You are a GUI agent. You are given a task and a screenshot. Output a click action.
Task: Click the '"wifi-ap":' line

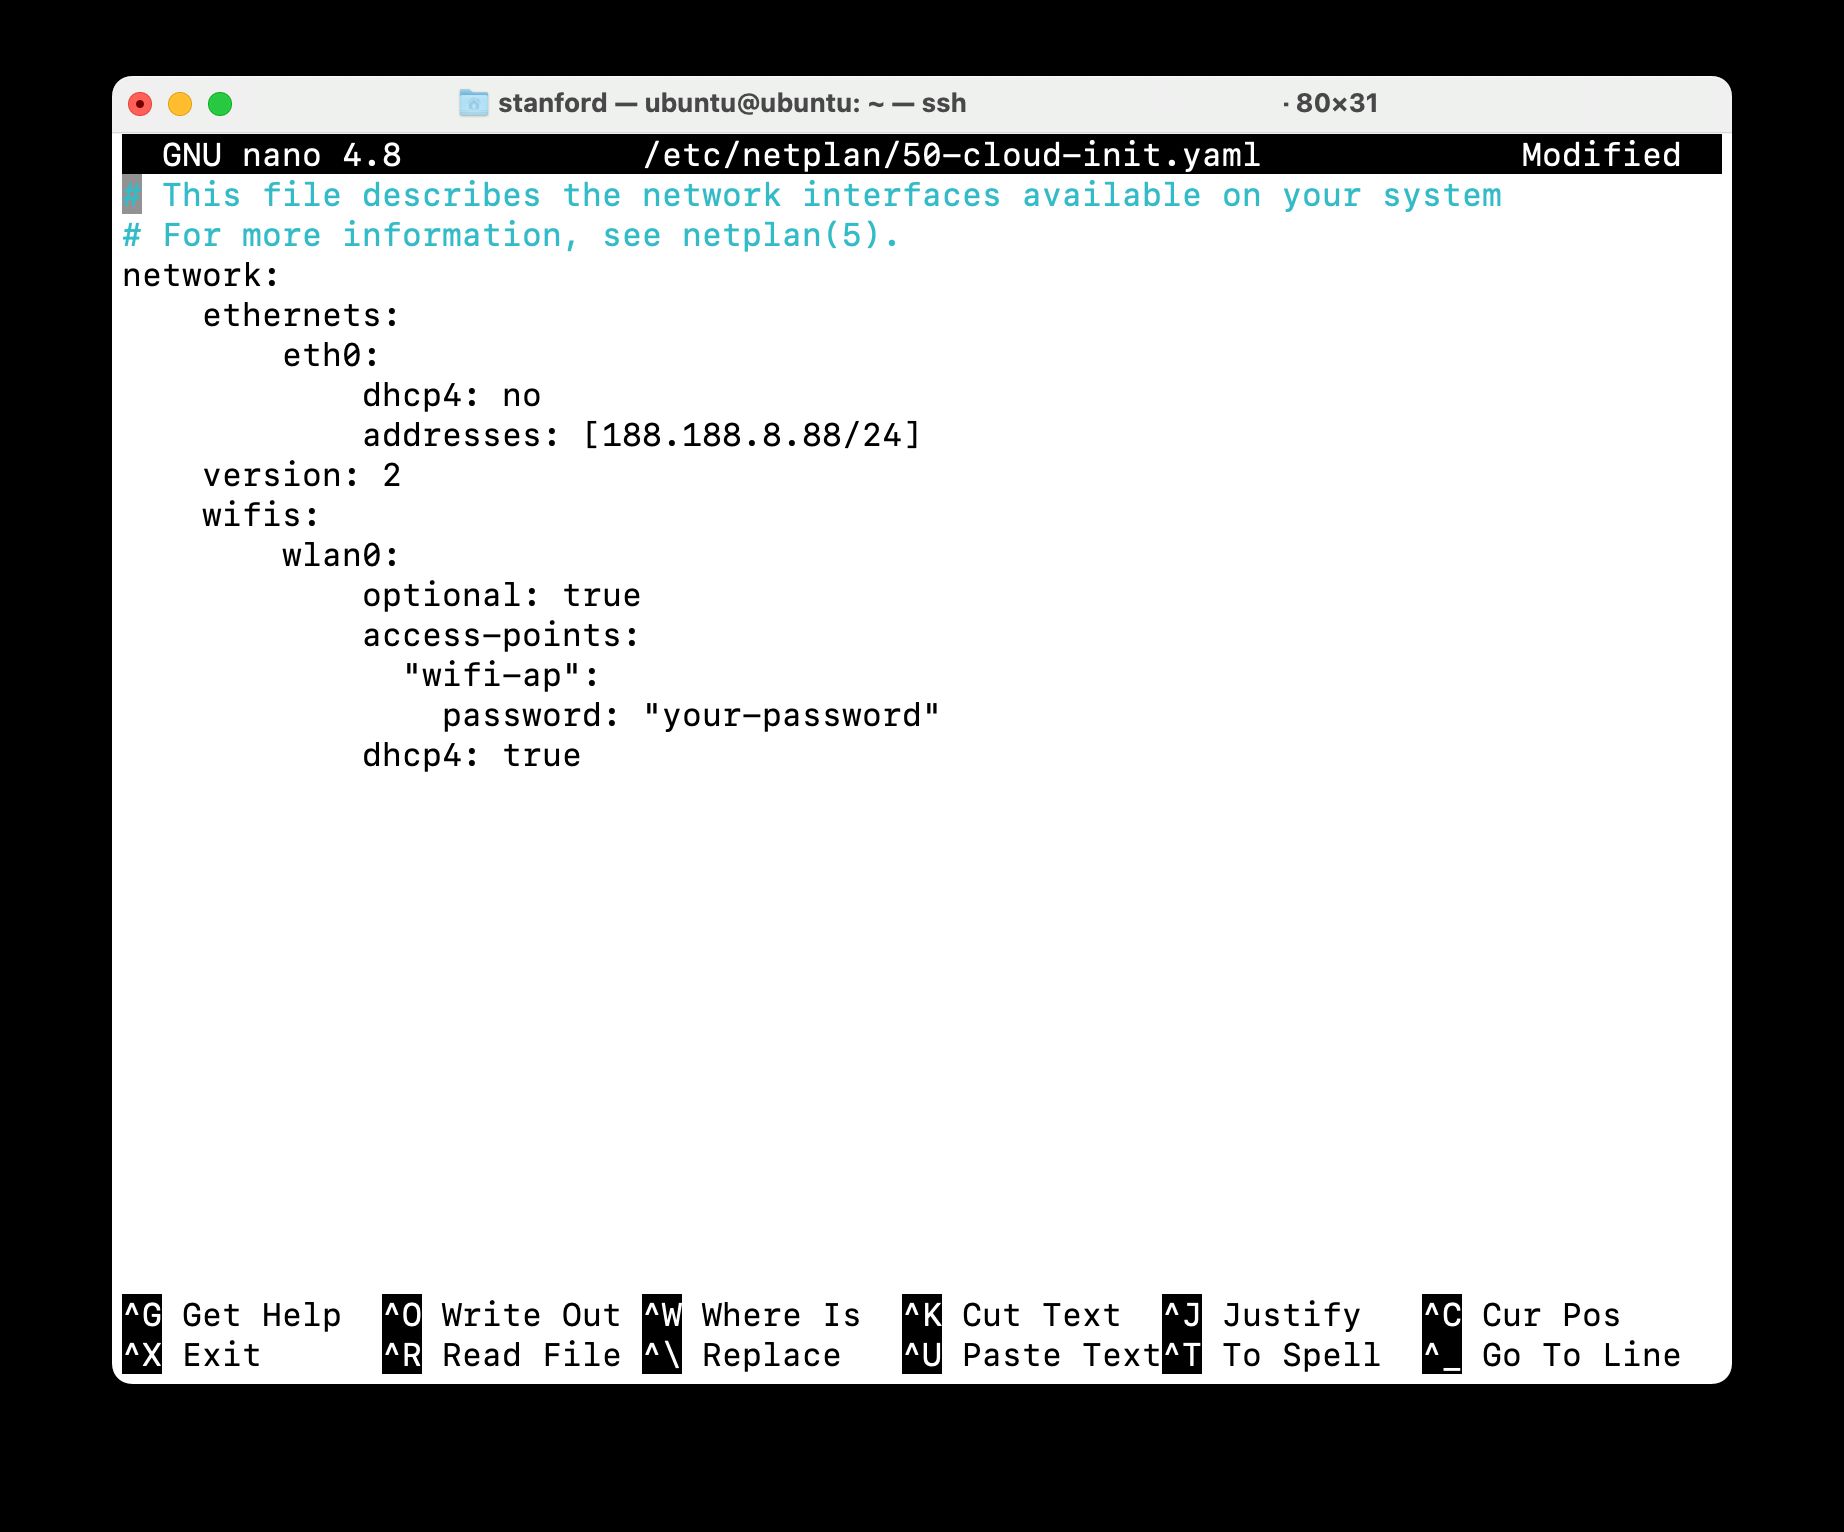[501, 675]
